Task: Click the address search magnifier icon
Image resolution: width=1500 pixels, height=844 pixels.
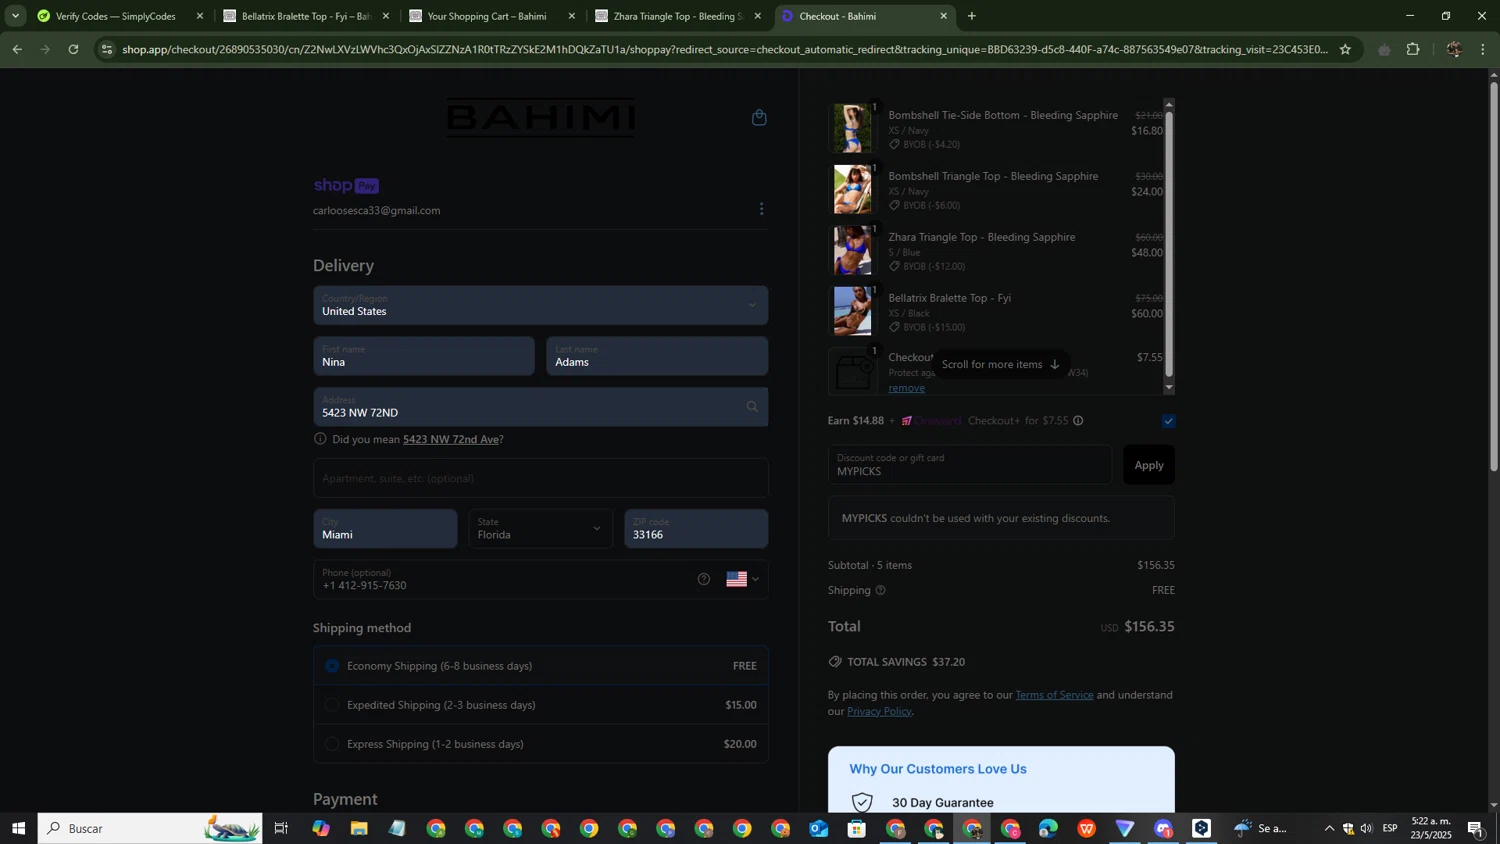Action: point(752,407)
